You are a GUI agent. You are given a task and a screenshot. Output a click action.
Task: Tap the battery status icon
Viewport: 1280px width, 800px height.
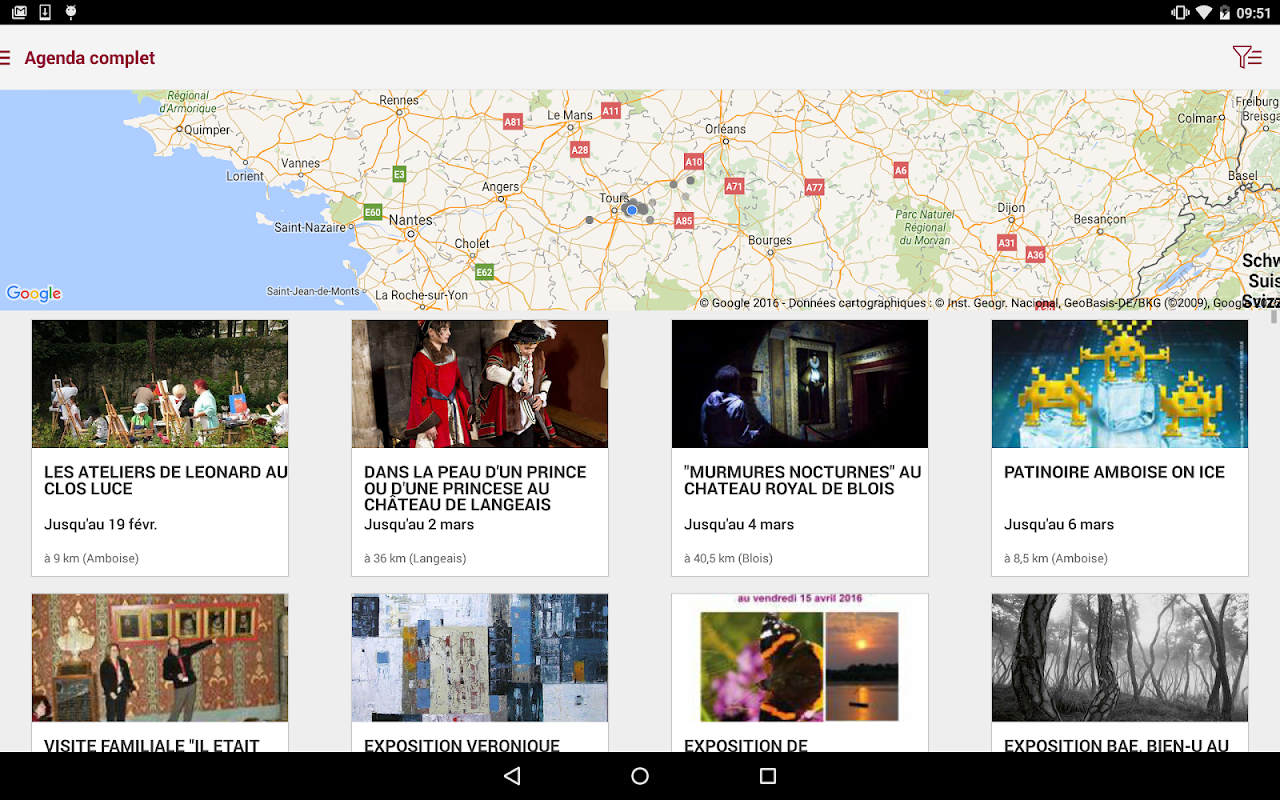pyautogui.click(x=1225, y=12)
